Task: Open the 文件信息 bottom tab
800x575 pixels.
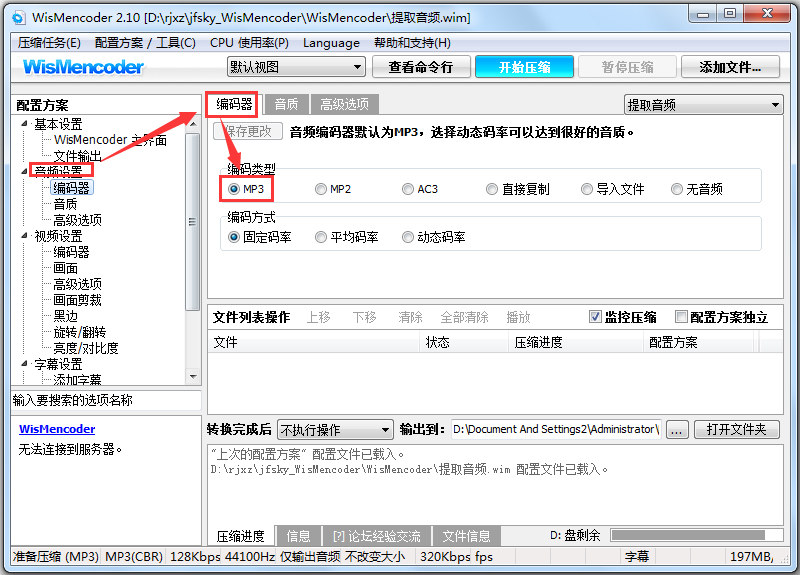Action: [x=466, y=536]
